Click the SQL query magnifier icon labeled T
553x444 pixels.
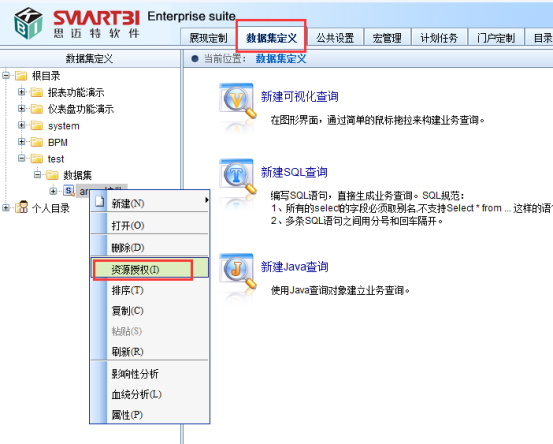[237, 176]
